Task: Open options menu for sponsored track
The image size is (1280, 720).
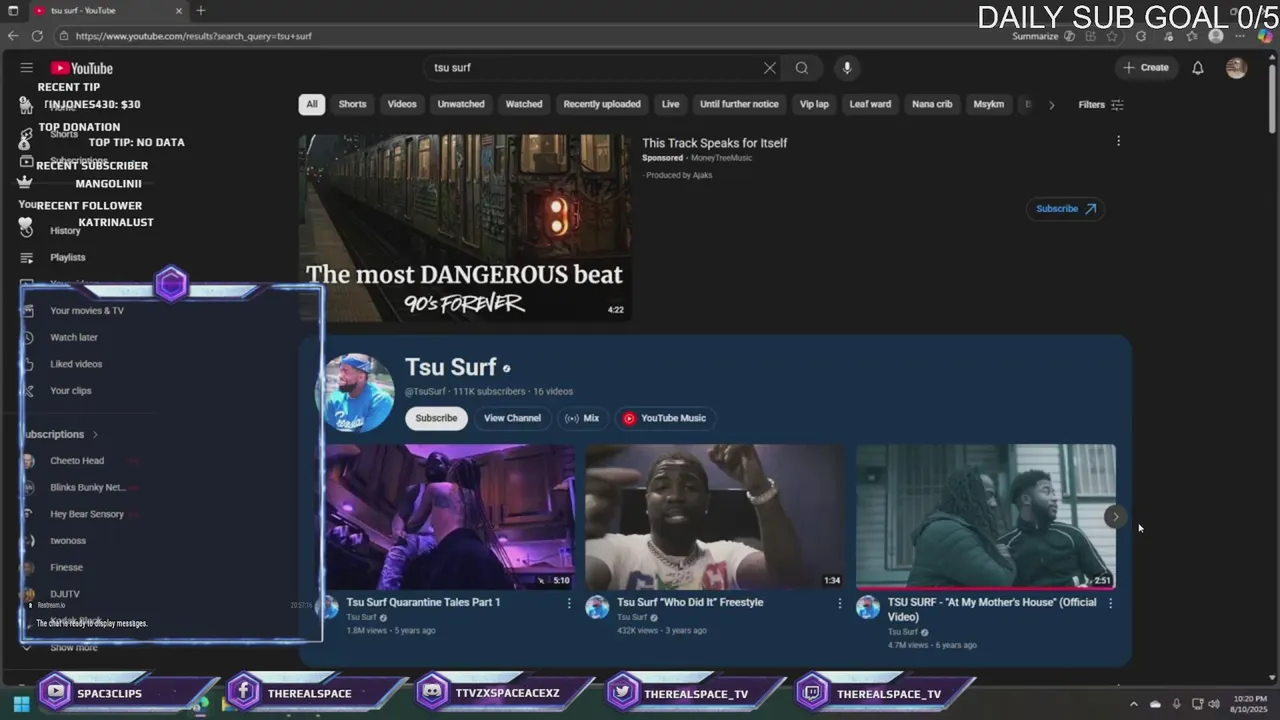Action: [x=1118, y=141]
